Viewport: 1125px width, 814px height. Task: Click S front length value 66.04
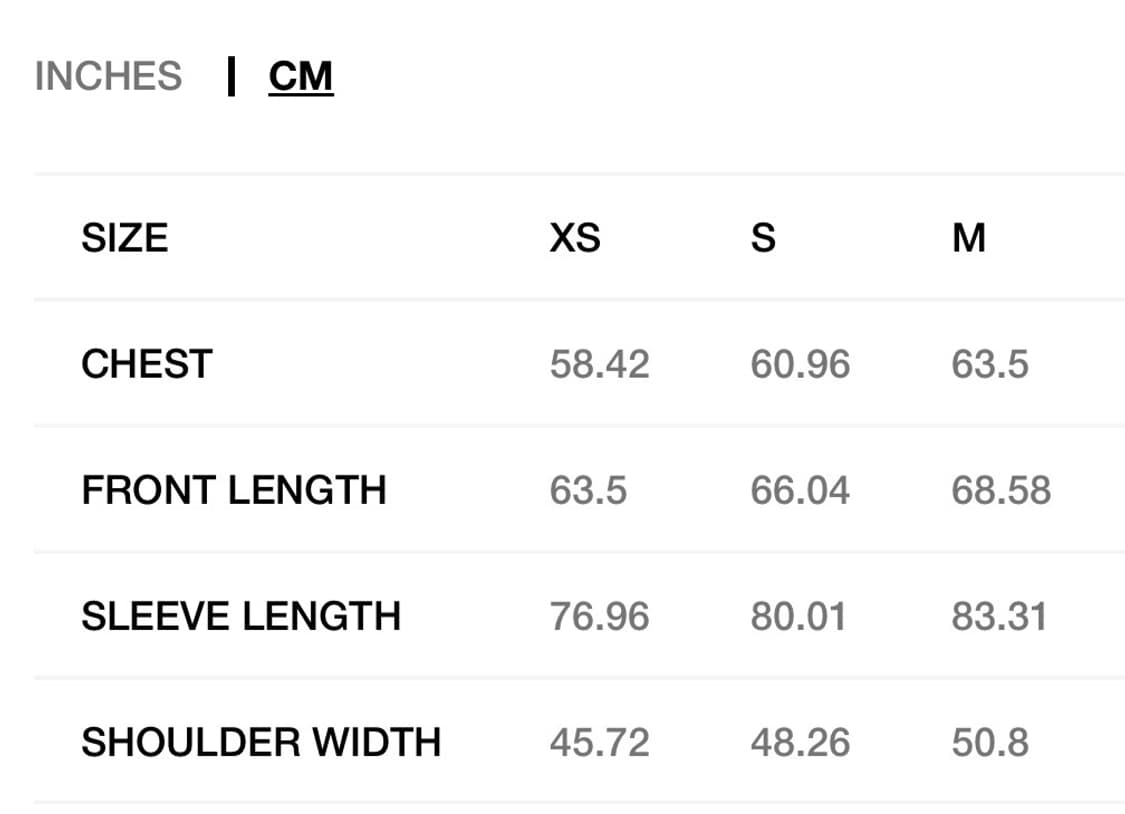click(800, 490)
